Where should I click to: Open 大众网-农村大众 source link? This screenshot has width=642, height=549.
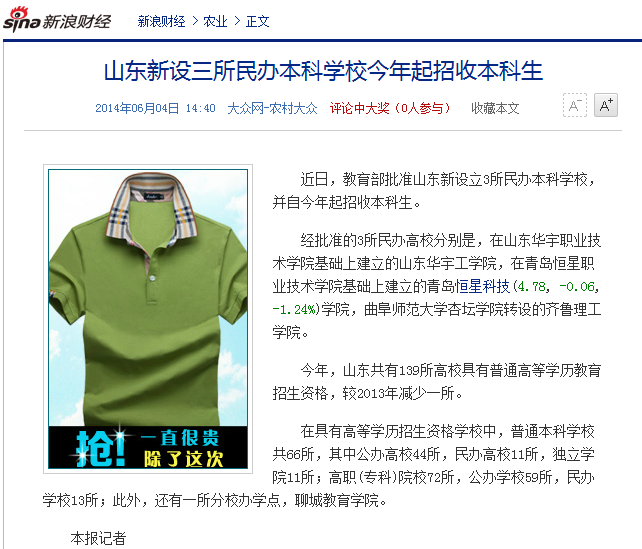coord(272,108)
